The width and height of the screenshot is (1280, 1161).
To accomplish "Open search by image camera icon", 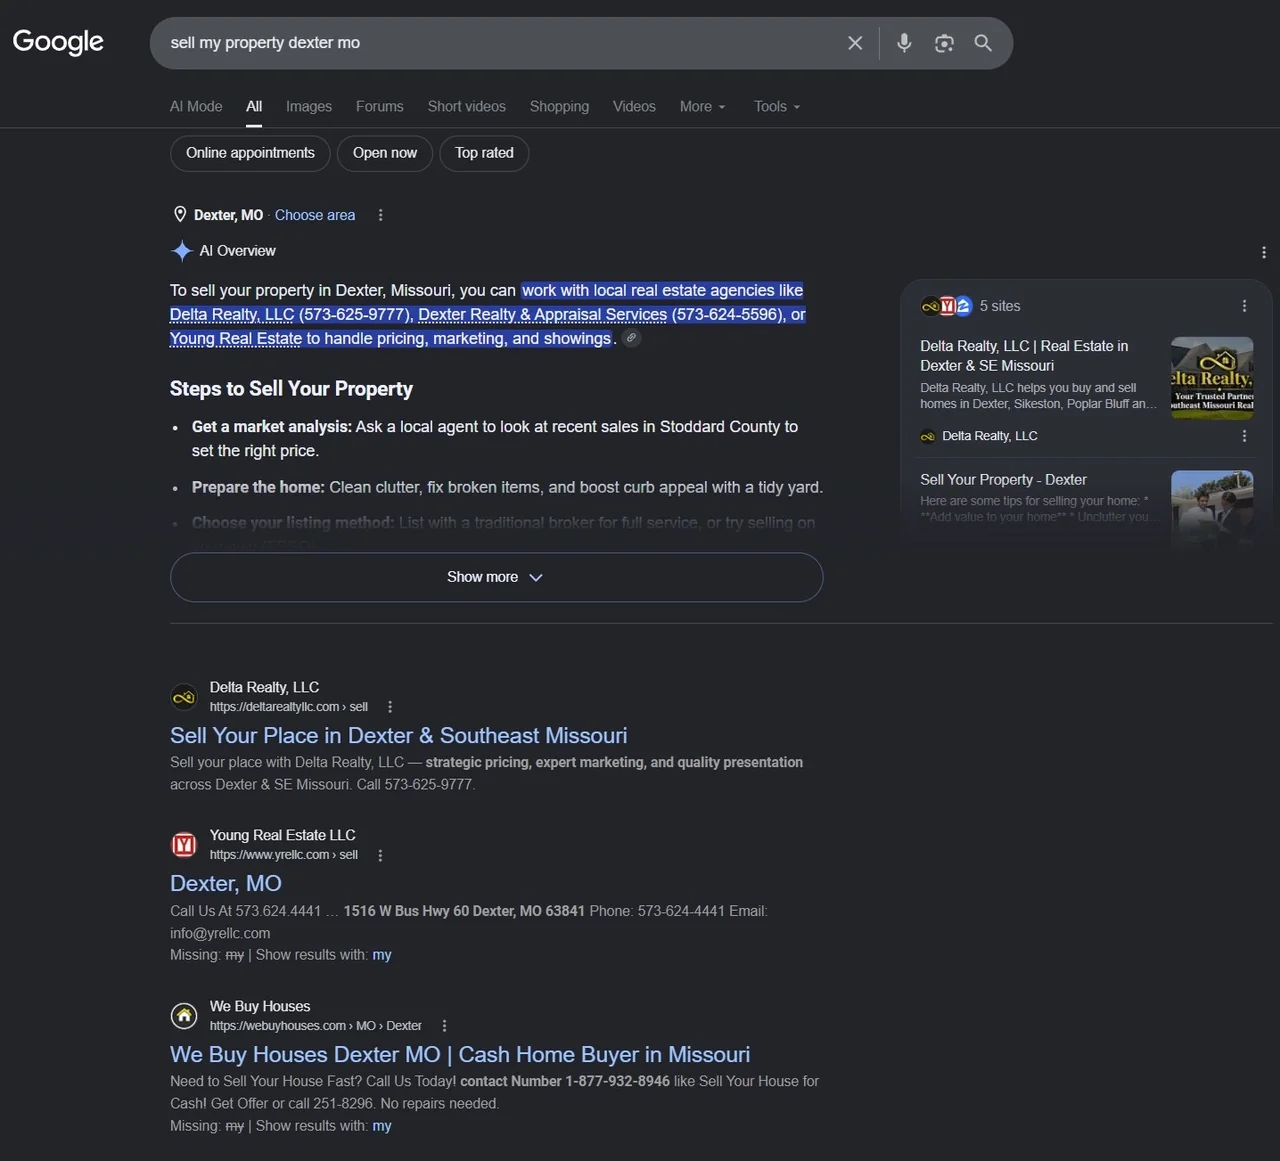I will coord(944,43).
